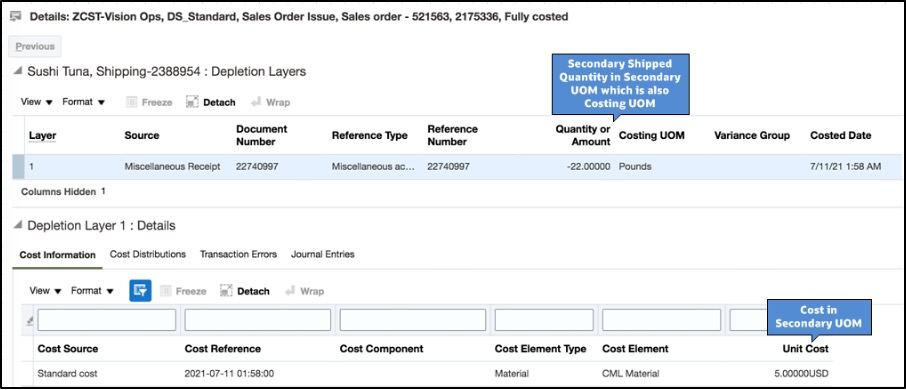Click the Reference Type column header

369,135
